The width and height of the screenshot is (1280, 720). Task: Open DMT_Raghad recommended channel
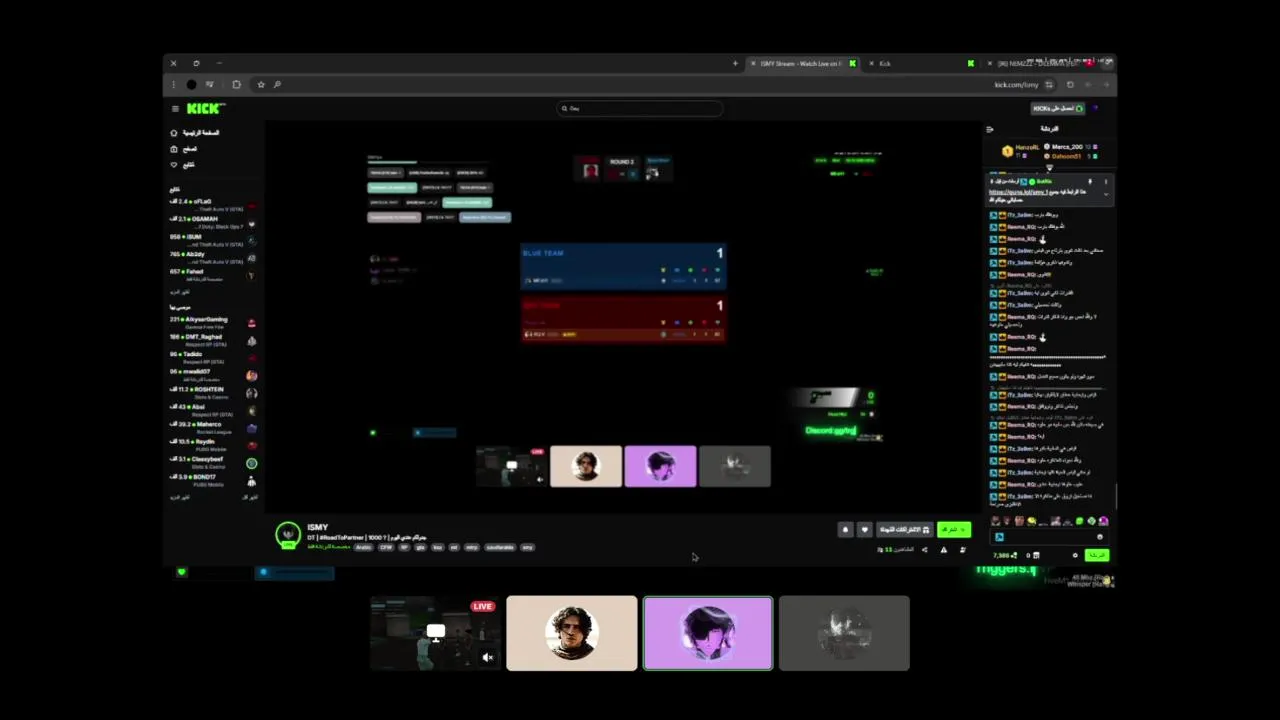(212, 340)
